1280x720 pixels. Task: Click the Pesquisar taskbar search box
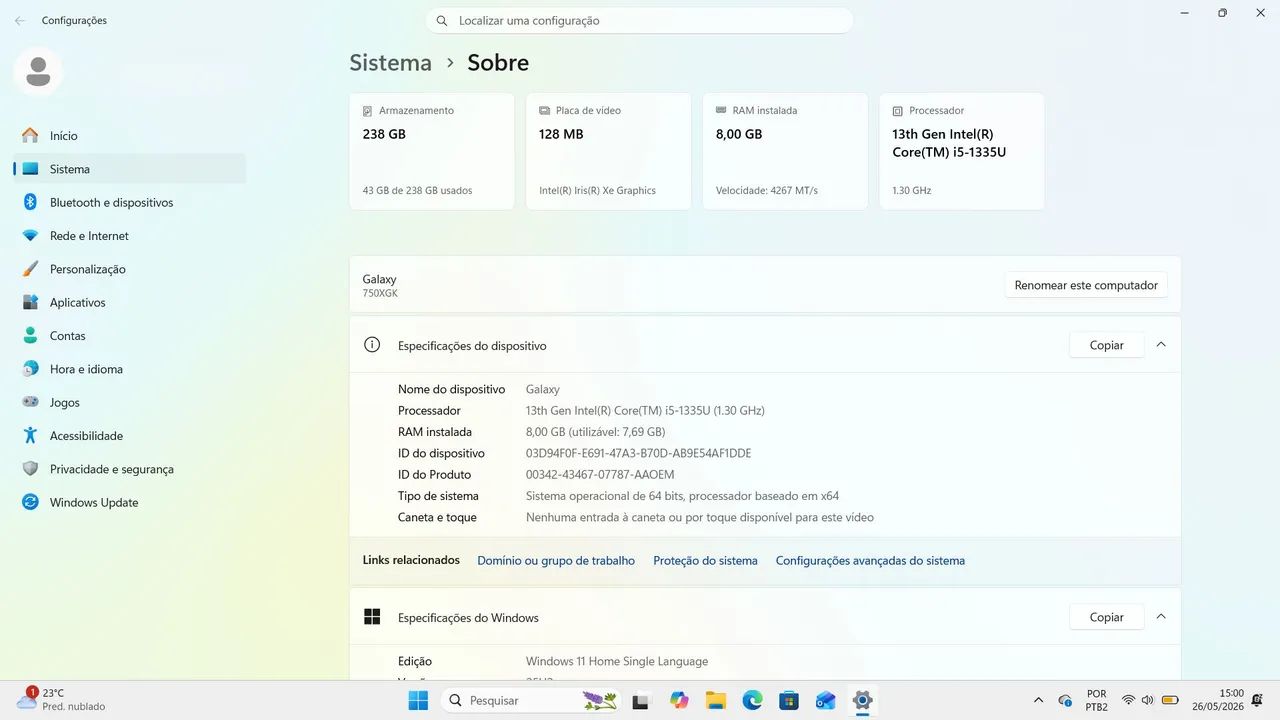tap(530, 700)
